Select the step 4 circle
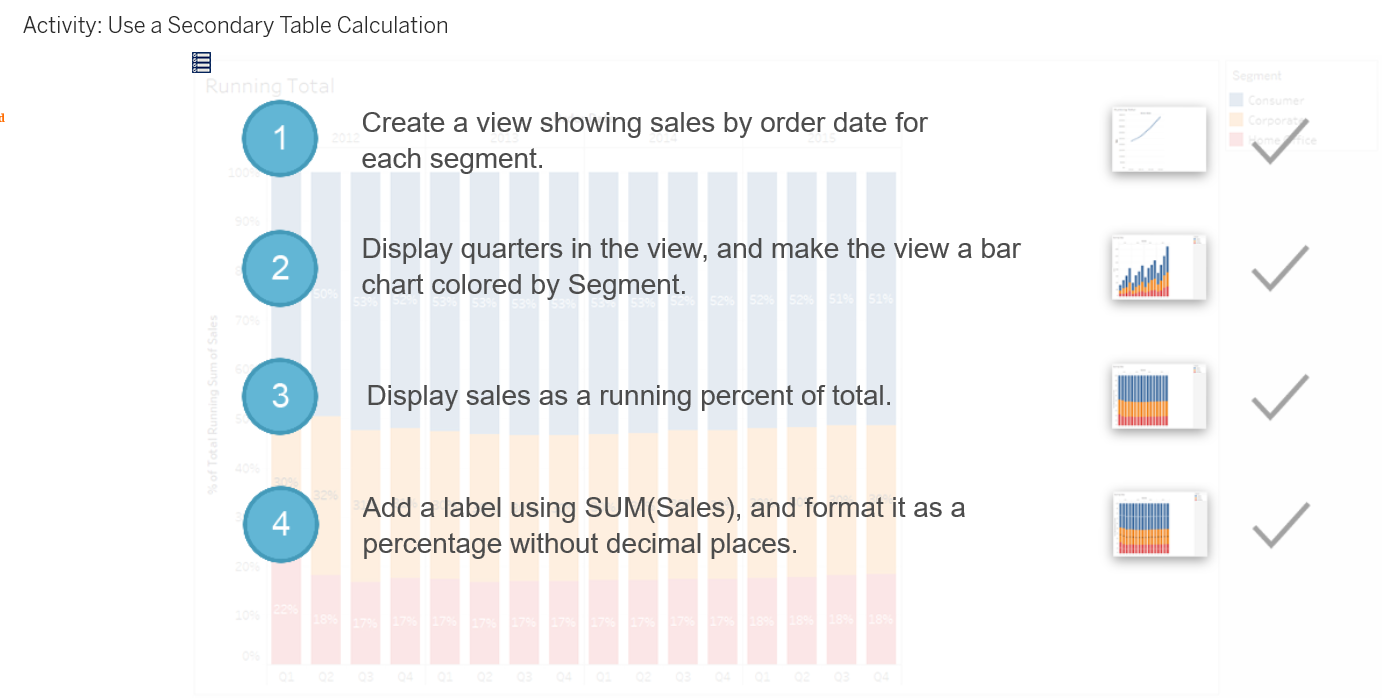Screen dimensions: 1396x698 point(280,524)
